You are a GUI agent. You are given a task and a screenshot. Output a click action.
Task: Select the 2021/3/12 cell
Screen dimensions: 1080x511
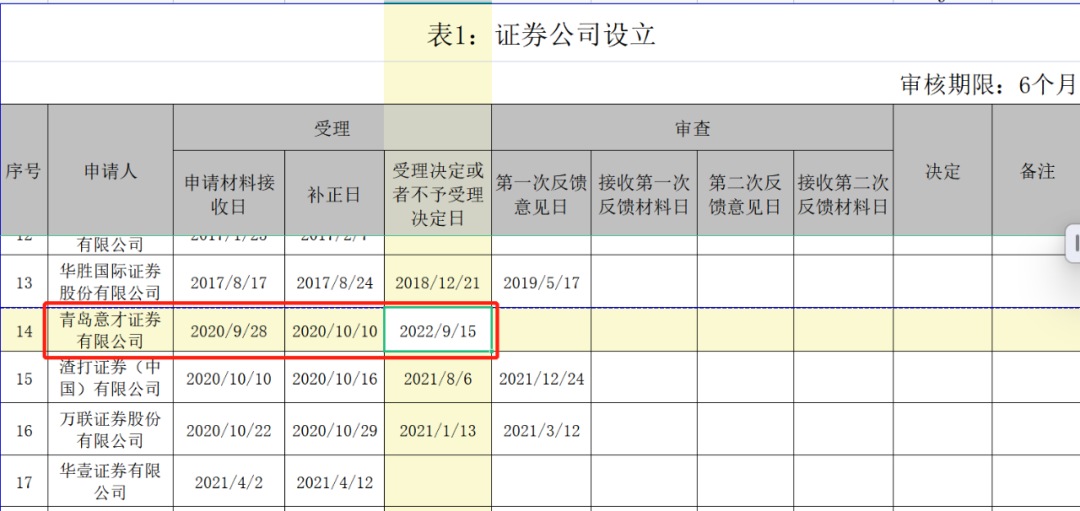click(x=541, y=430)
